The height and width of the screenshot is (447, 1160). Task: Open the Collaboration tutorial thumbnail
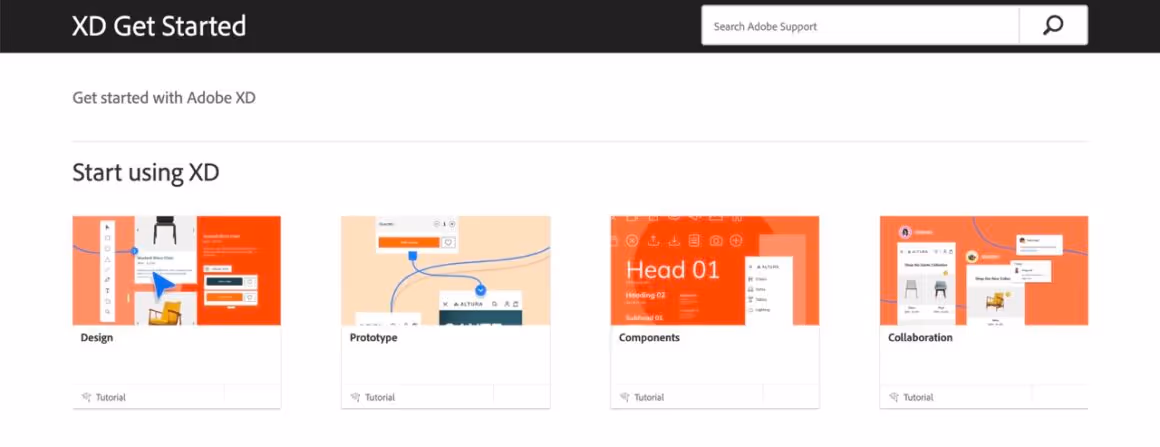[x=984, y=270]
